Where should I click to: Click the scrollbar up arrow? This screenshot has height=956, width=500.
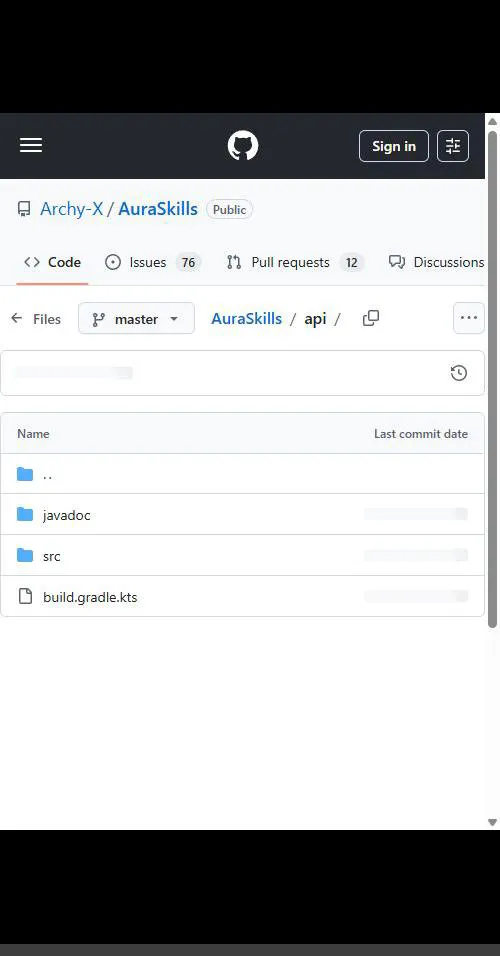(493, 121)
